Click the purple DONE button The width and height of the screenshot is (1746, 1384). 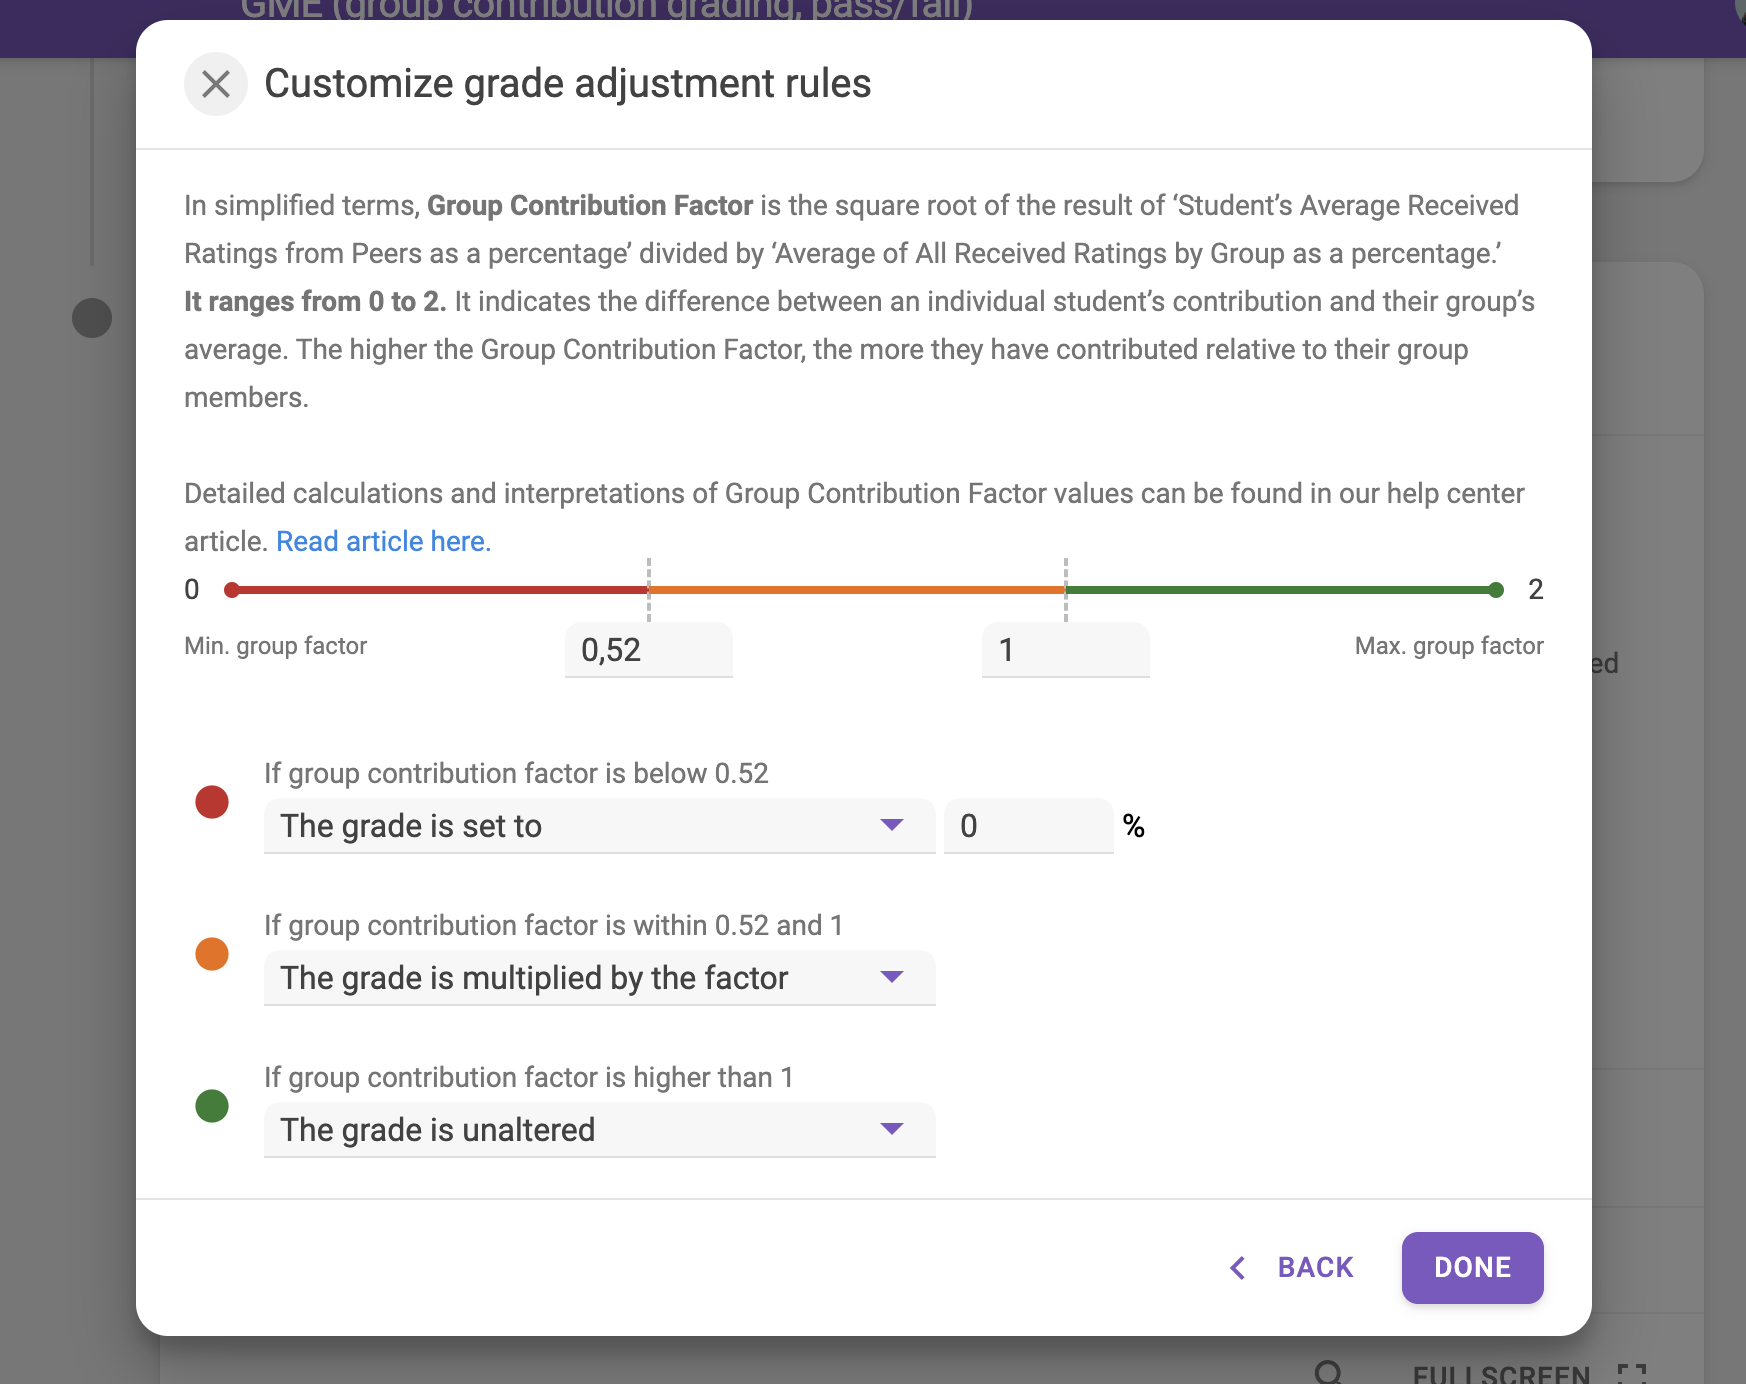point(1472,1267)
